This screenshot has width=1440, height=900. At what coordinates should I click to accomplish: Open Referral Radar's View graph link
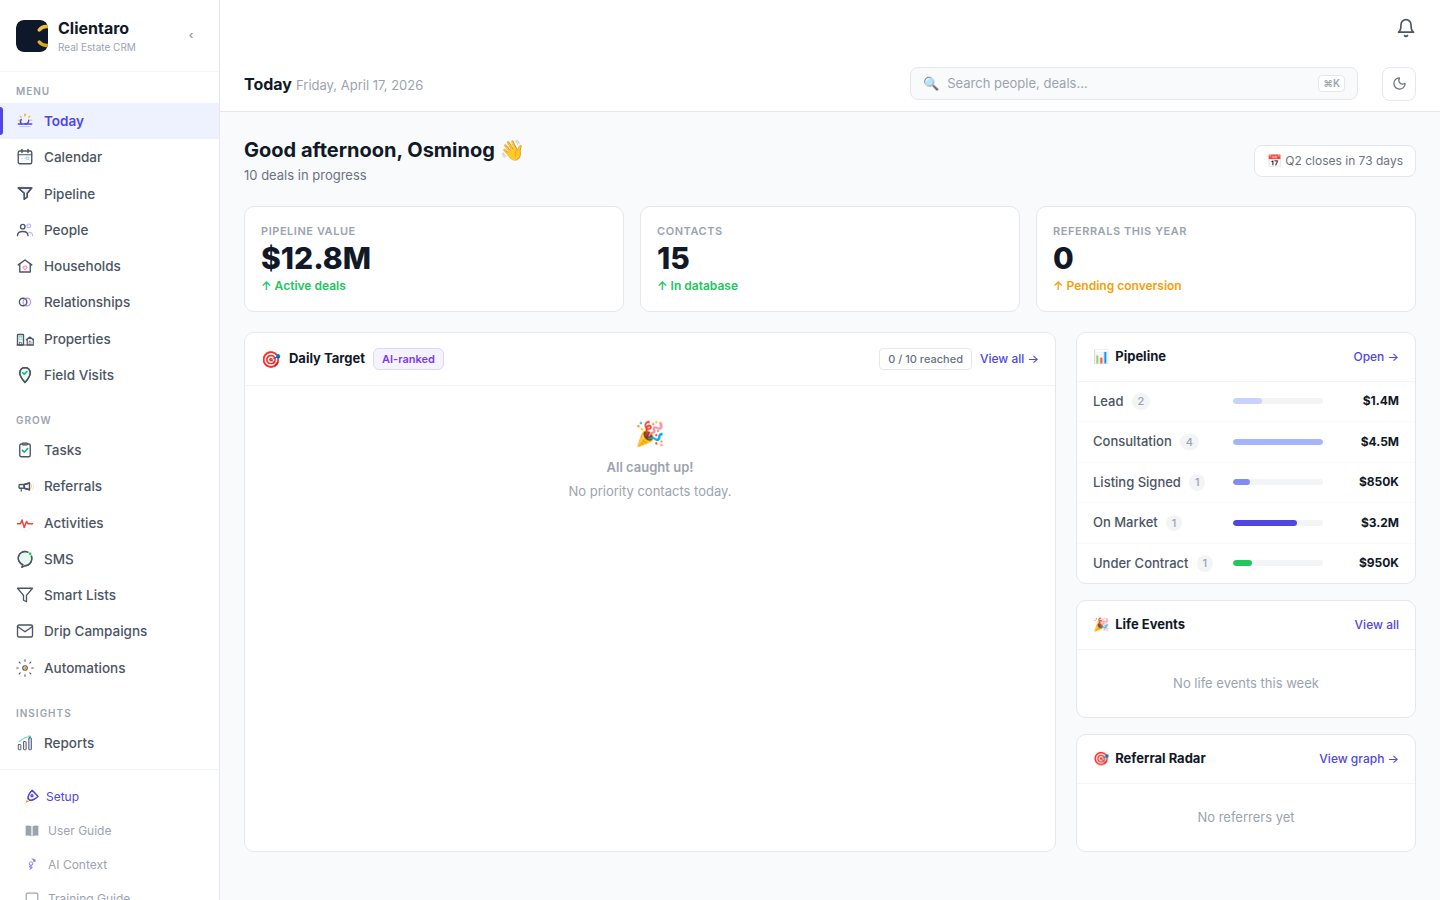[x=1358, y=758]
